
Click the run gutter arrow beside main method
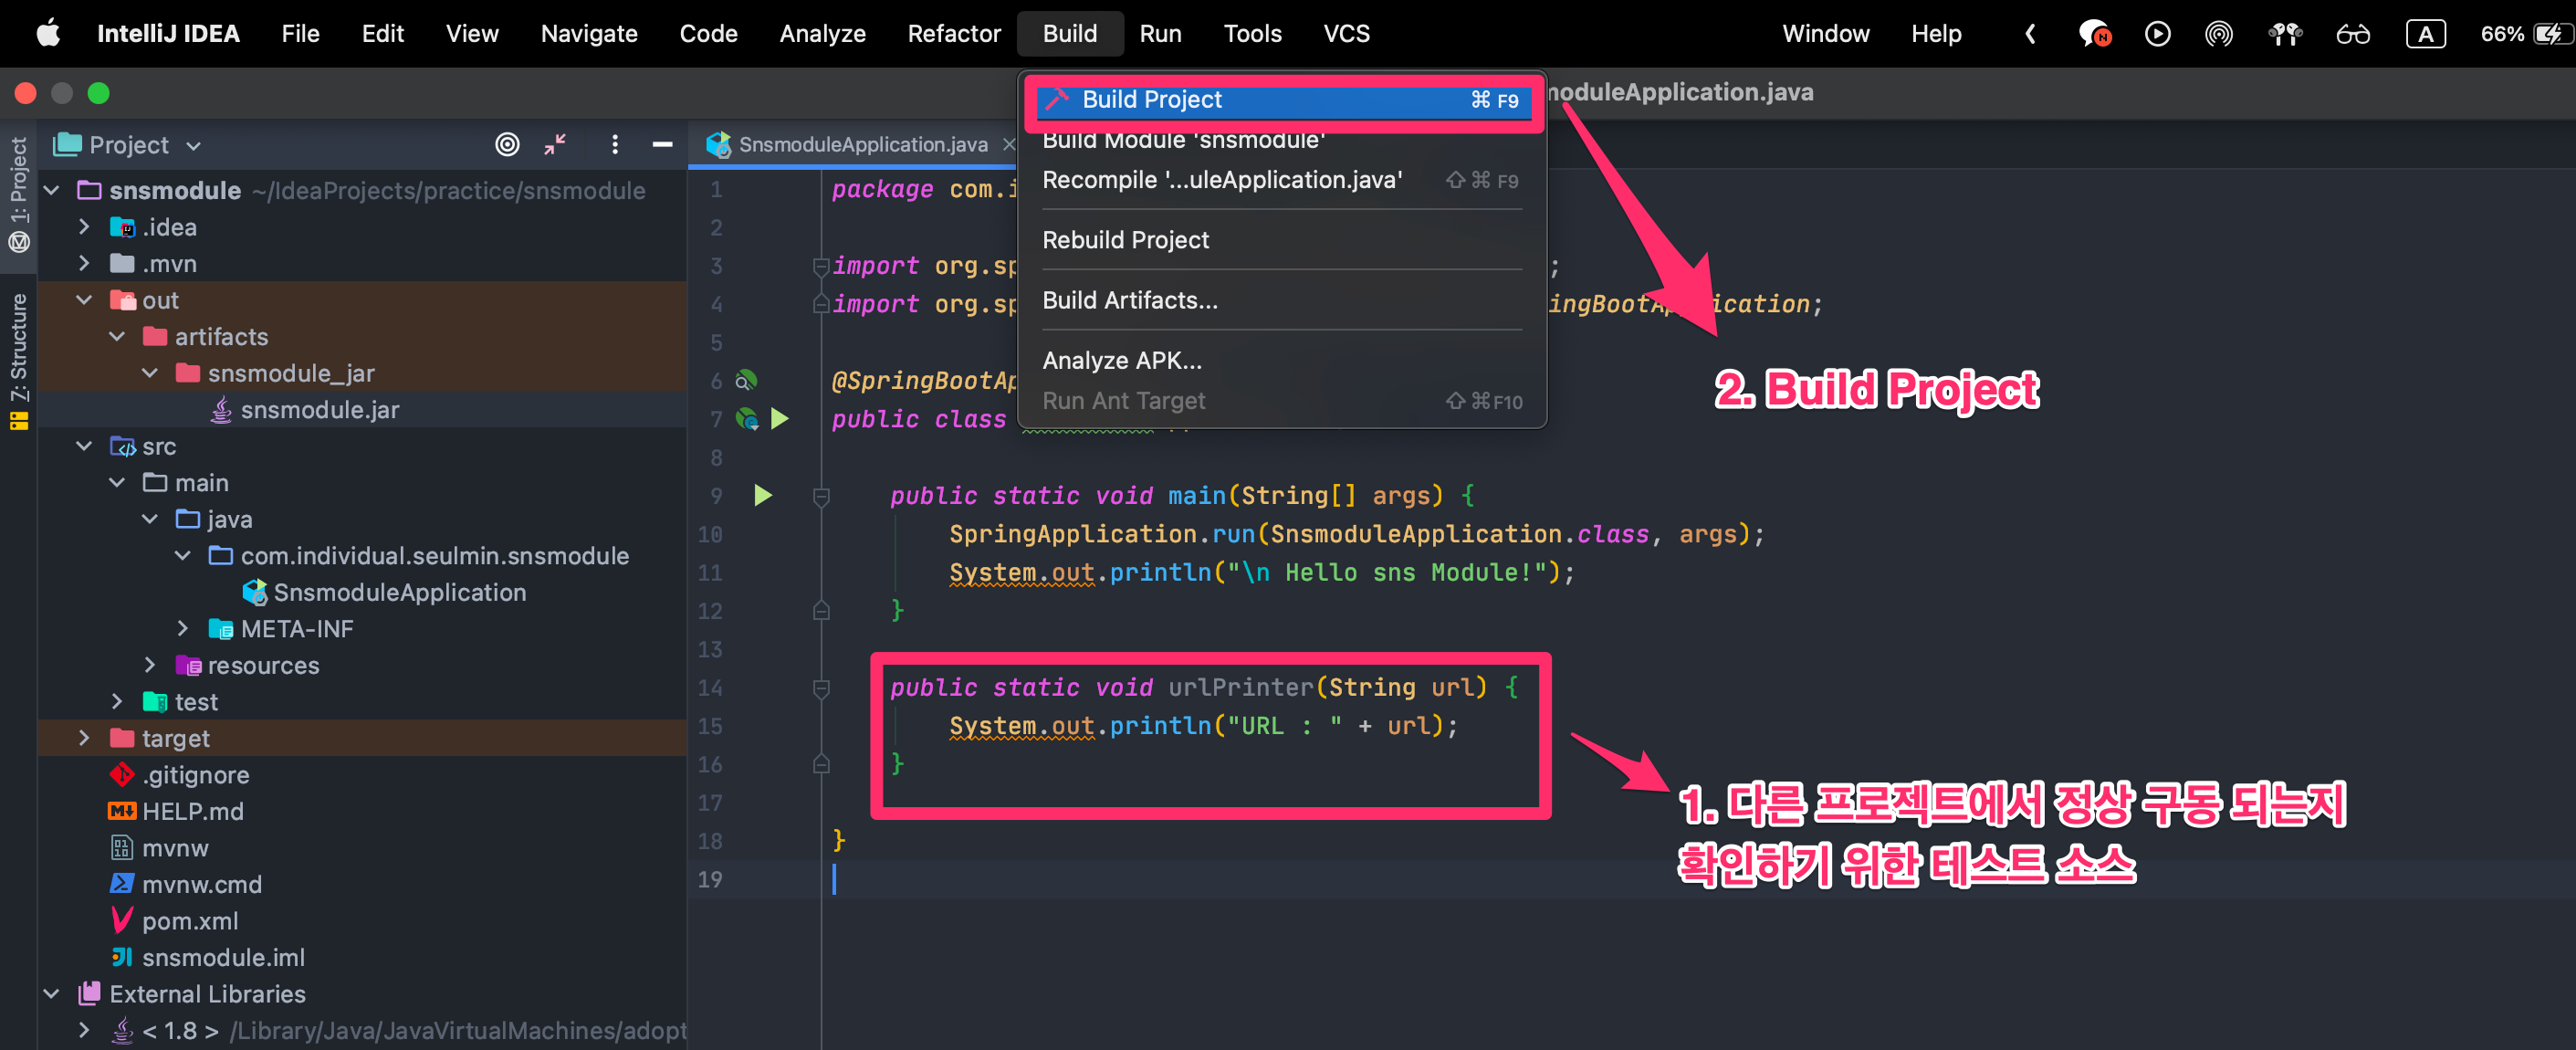[763, 495]
